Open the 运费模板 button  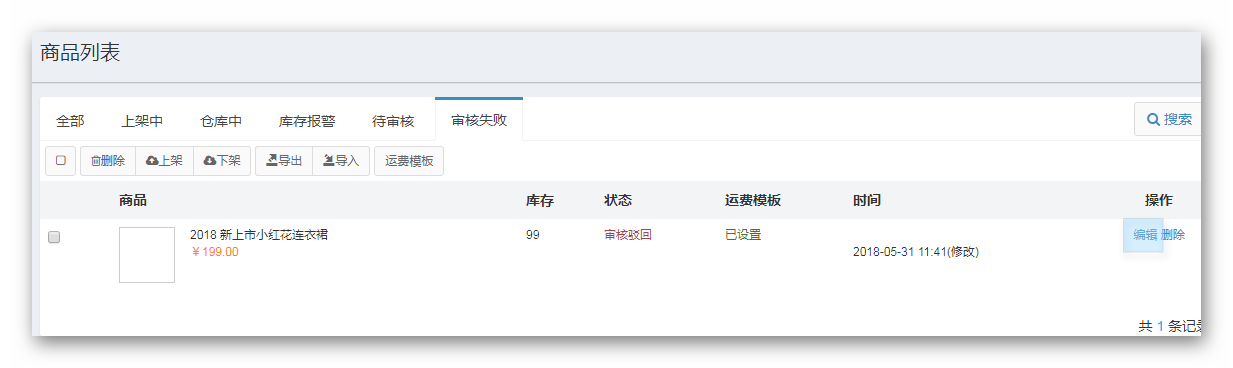(409, 161)
